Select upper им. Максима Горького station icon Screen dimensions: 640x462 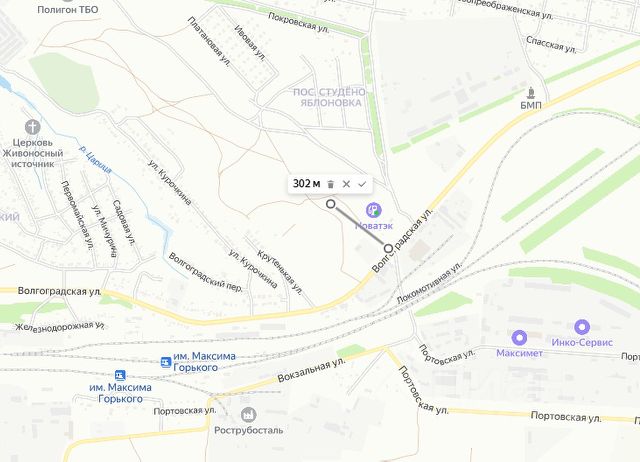165,362
